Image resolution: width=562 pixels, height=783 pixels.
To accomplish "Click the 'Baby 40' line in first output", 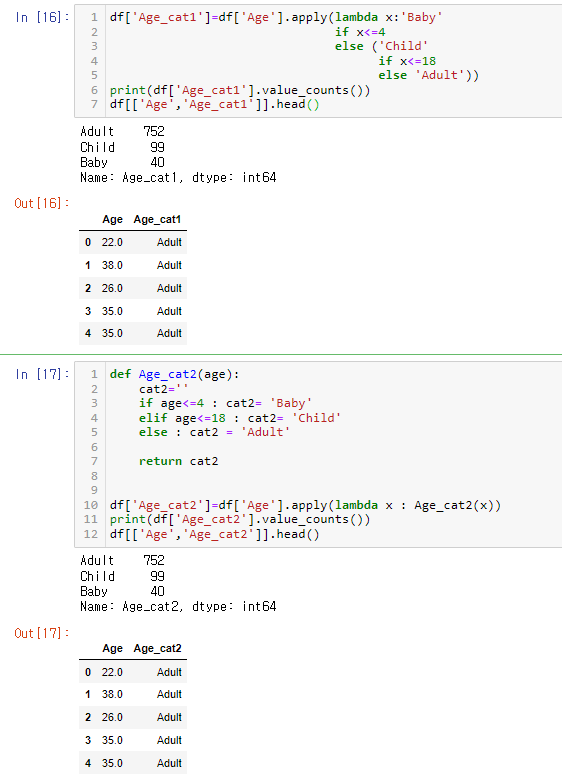I will (122, 162).
